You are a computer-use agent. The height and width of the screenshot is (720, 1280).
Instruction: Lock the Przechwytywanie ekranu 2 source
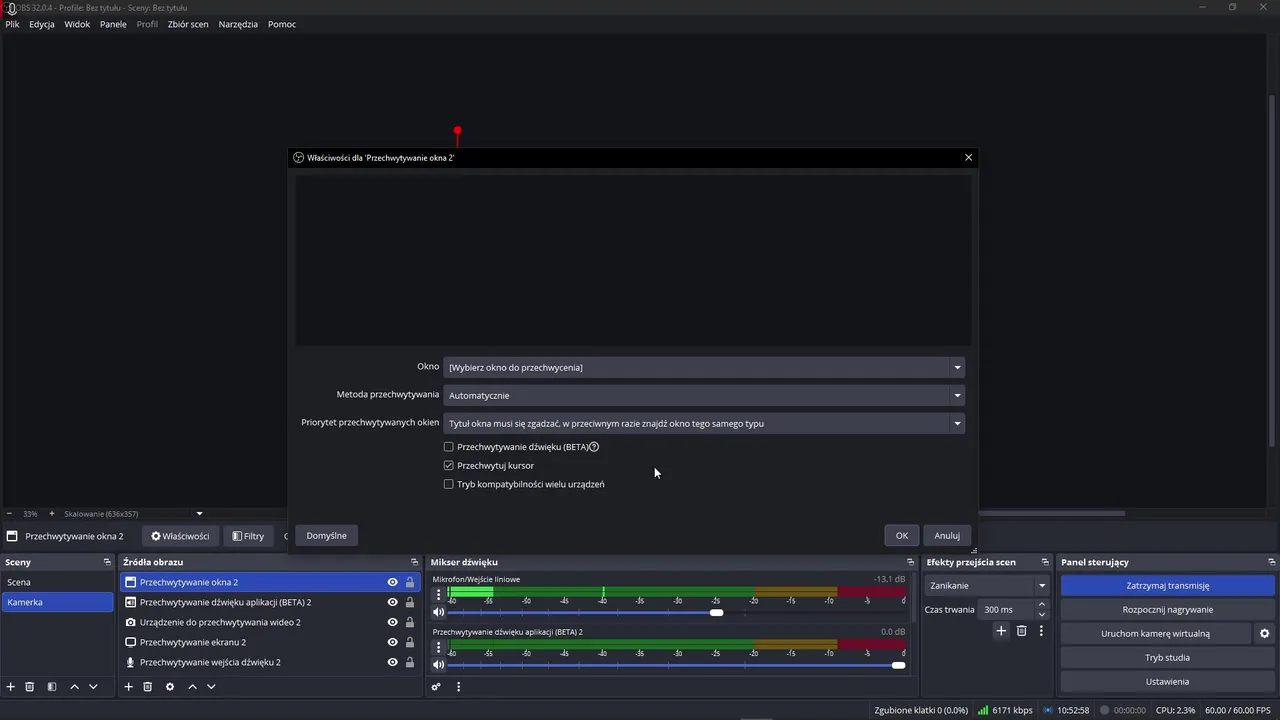click(410, 642)
